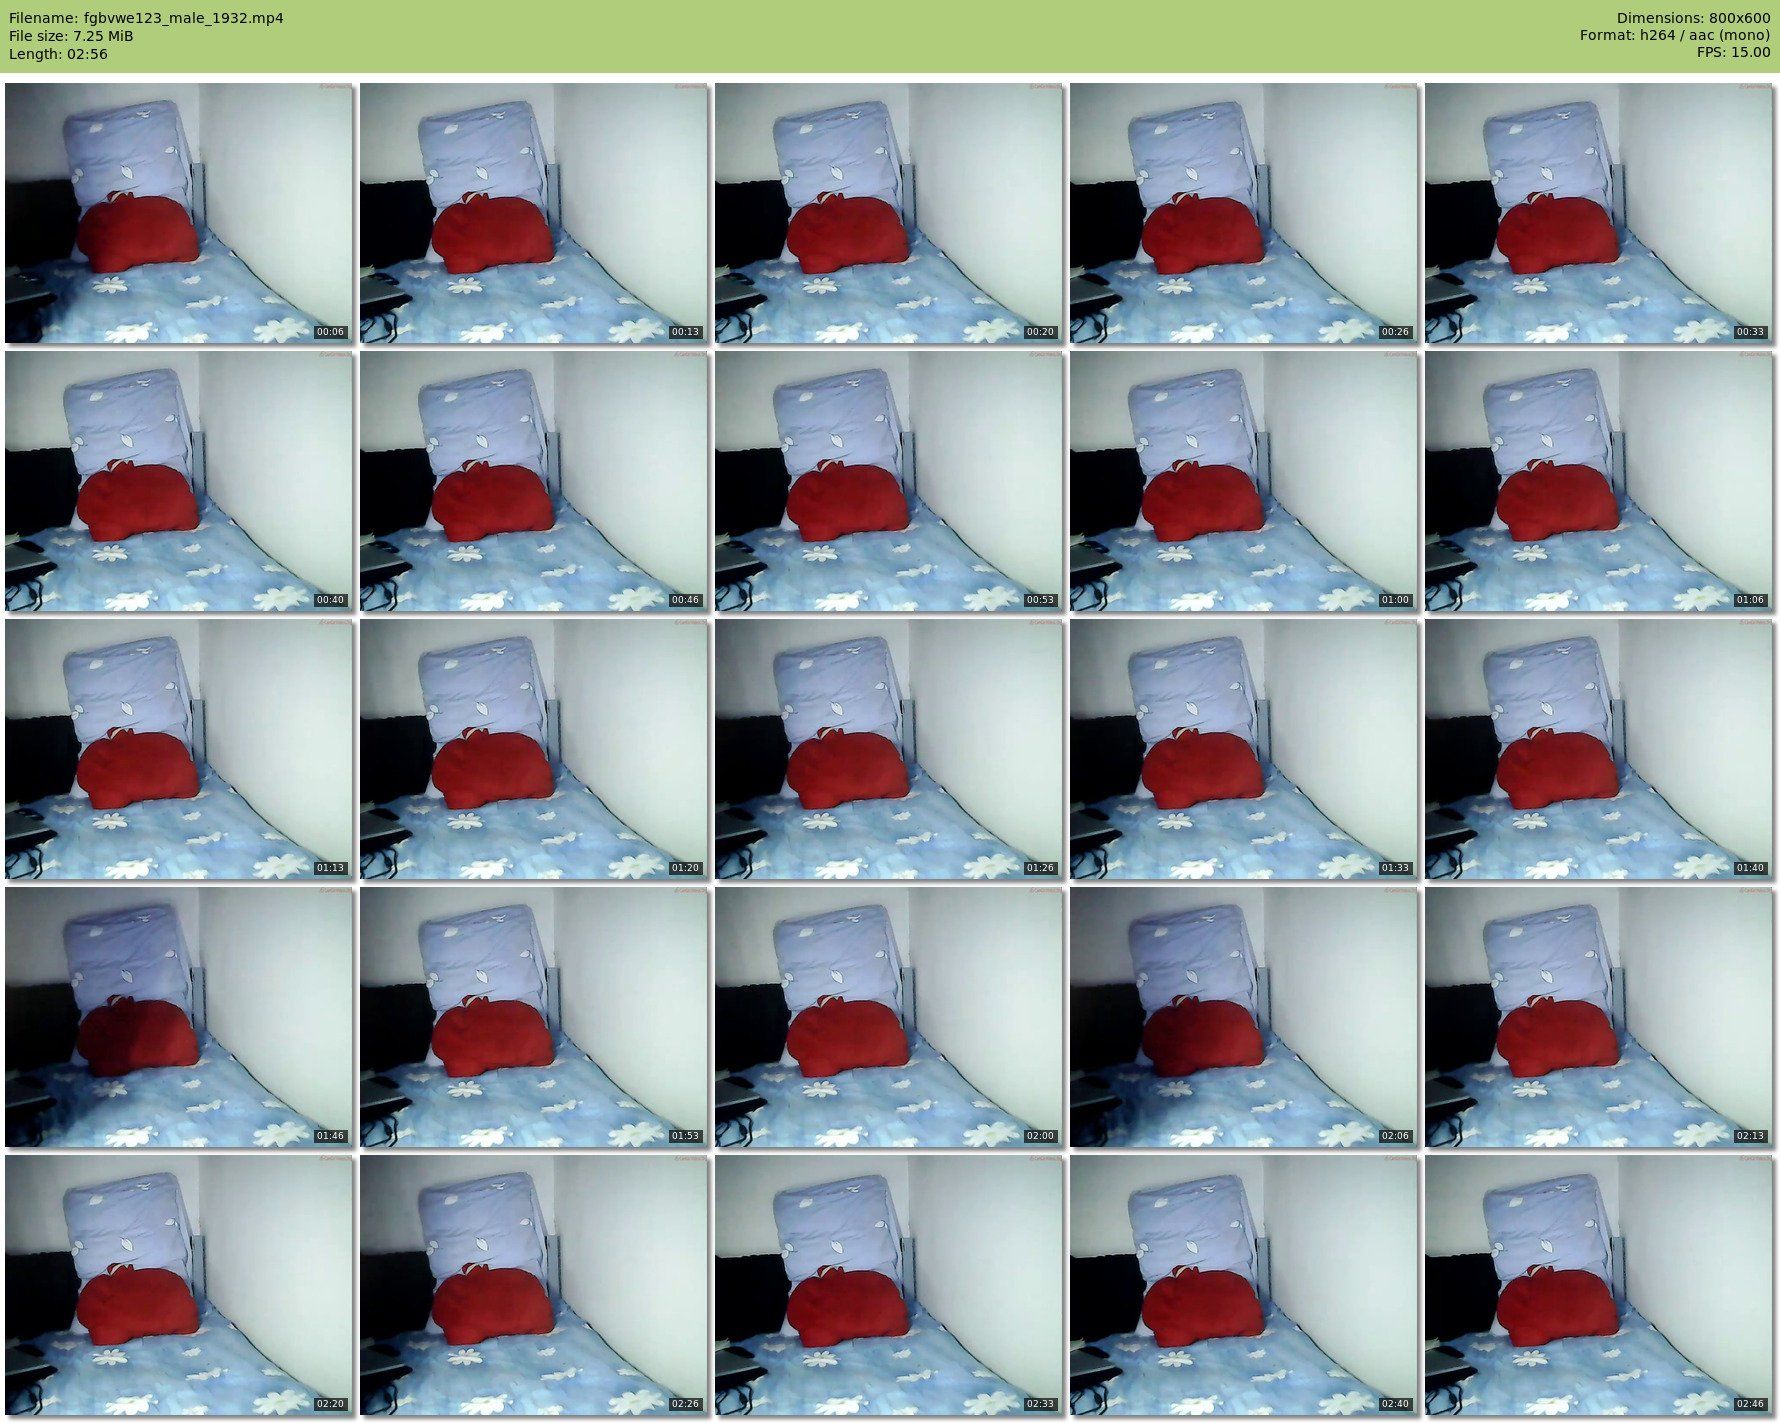Click the thumbnail marked 00:20
The width and height of the screenshot is (1780, 1423).
point(889,213)
